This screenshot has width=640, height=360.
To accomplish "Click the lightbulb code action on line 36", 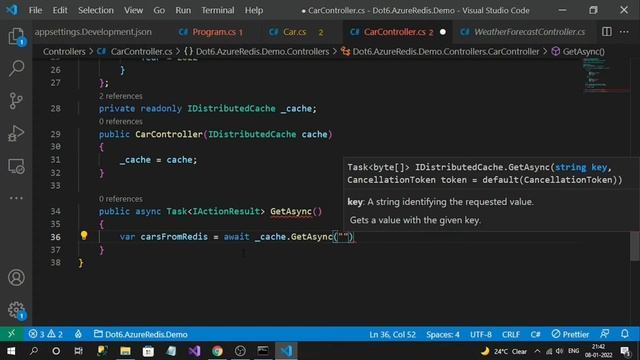I will click(84, 236).
